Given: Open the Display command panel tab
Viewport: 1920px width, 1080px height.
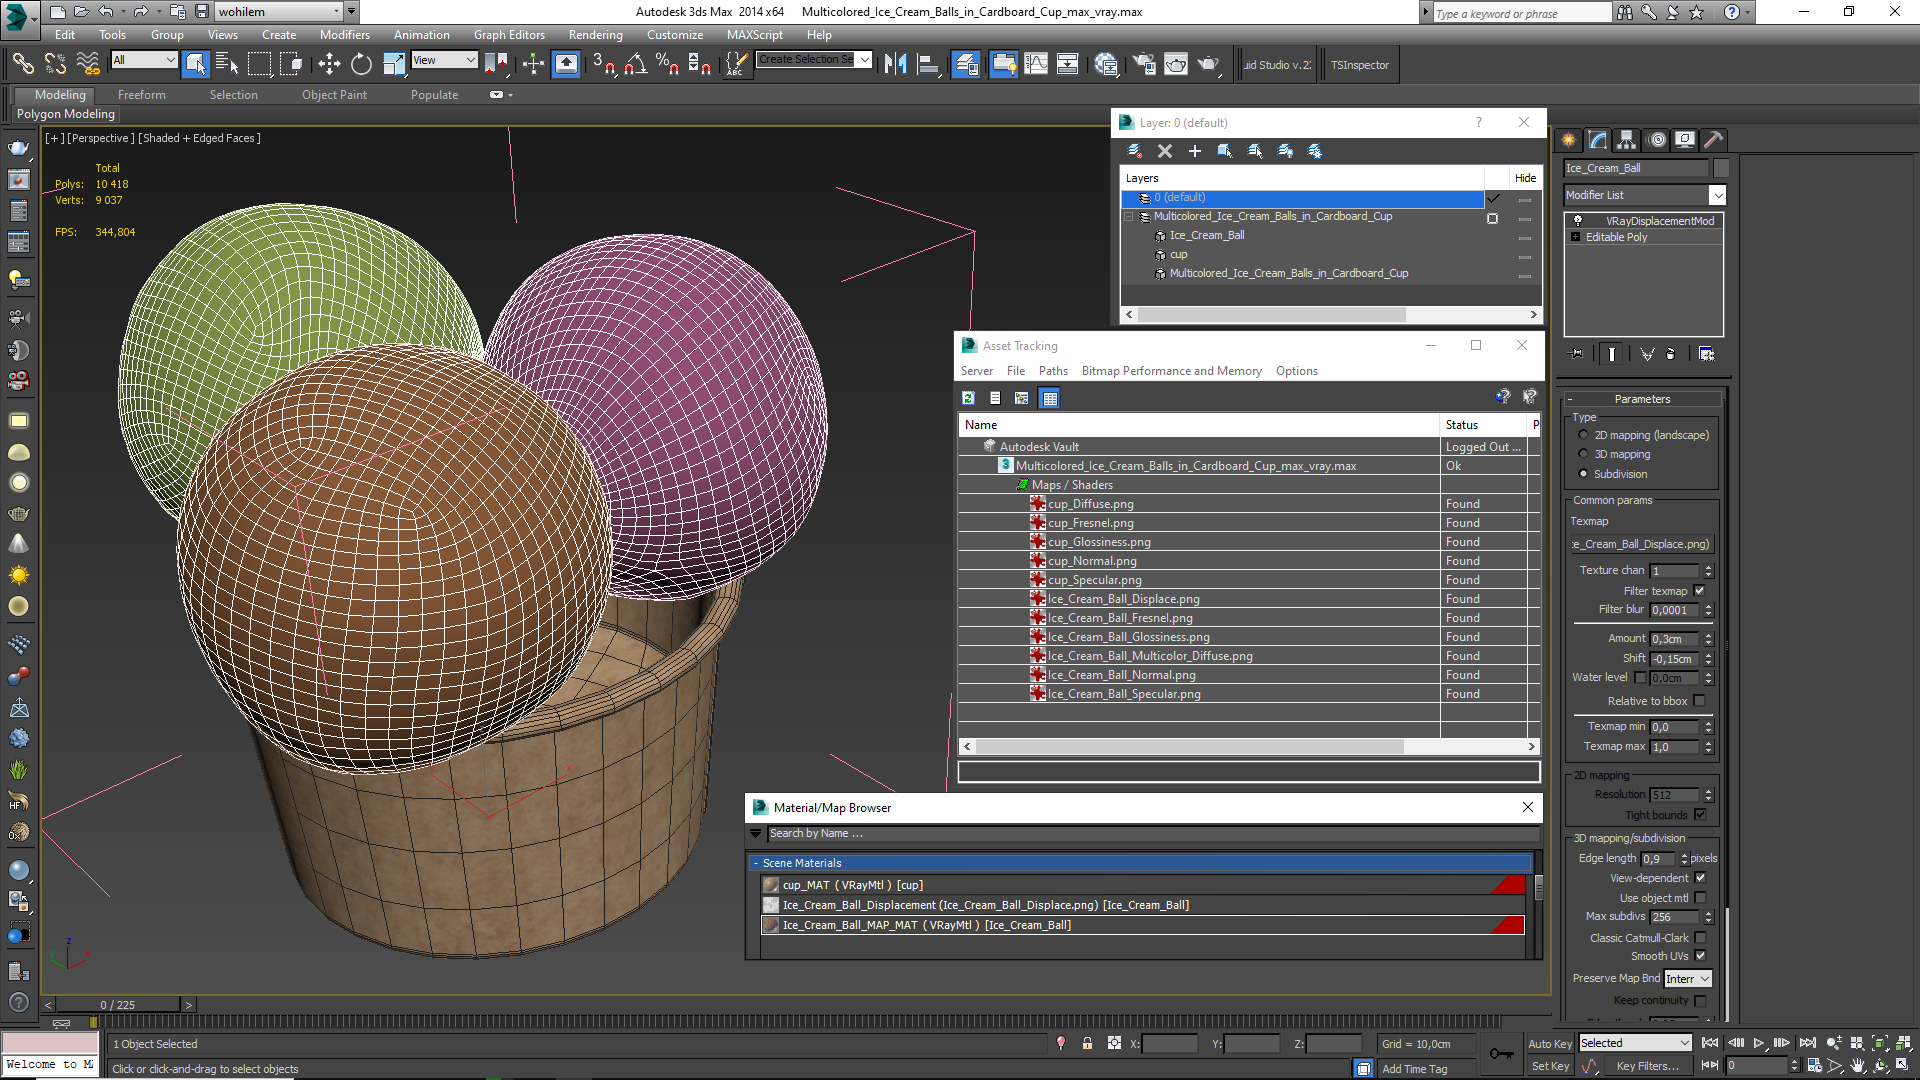Looking at the screenshot, I should [x=1685, y=140].
